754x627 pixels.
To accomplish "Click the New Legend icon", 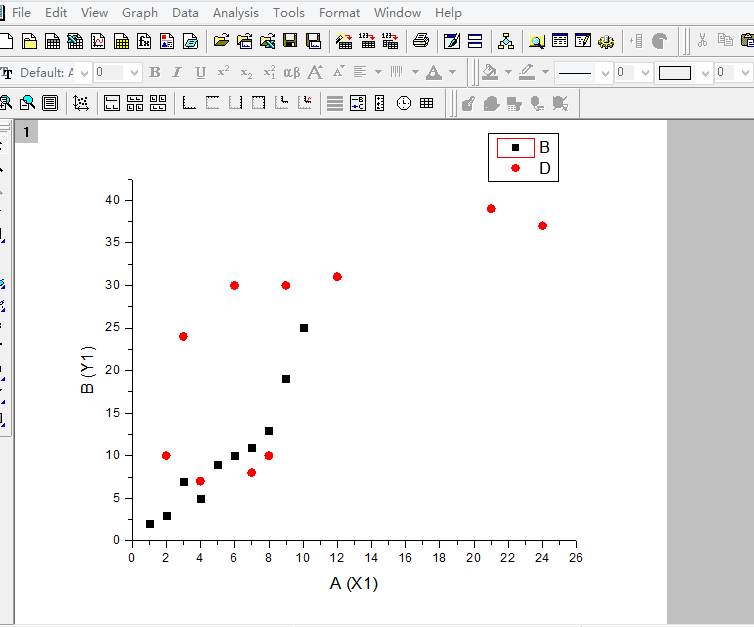I will coord(358,103).
